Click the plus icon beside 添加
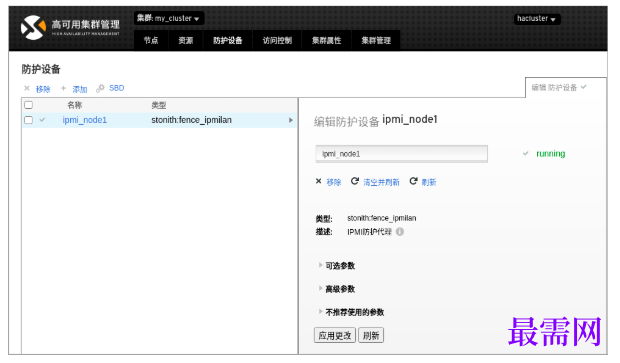This screenshot has height=363, width=620. click(63, 88)
